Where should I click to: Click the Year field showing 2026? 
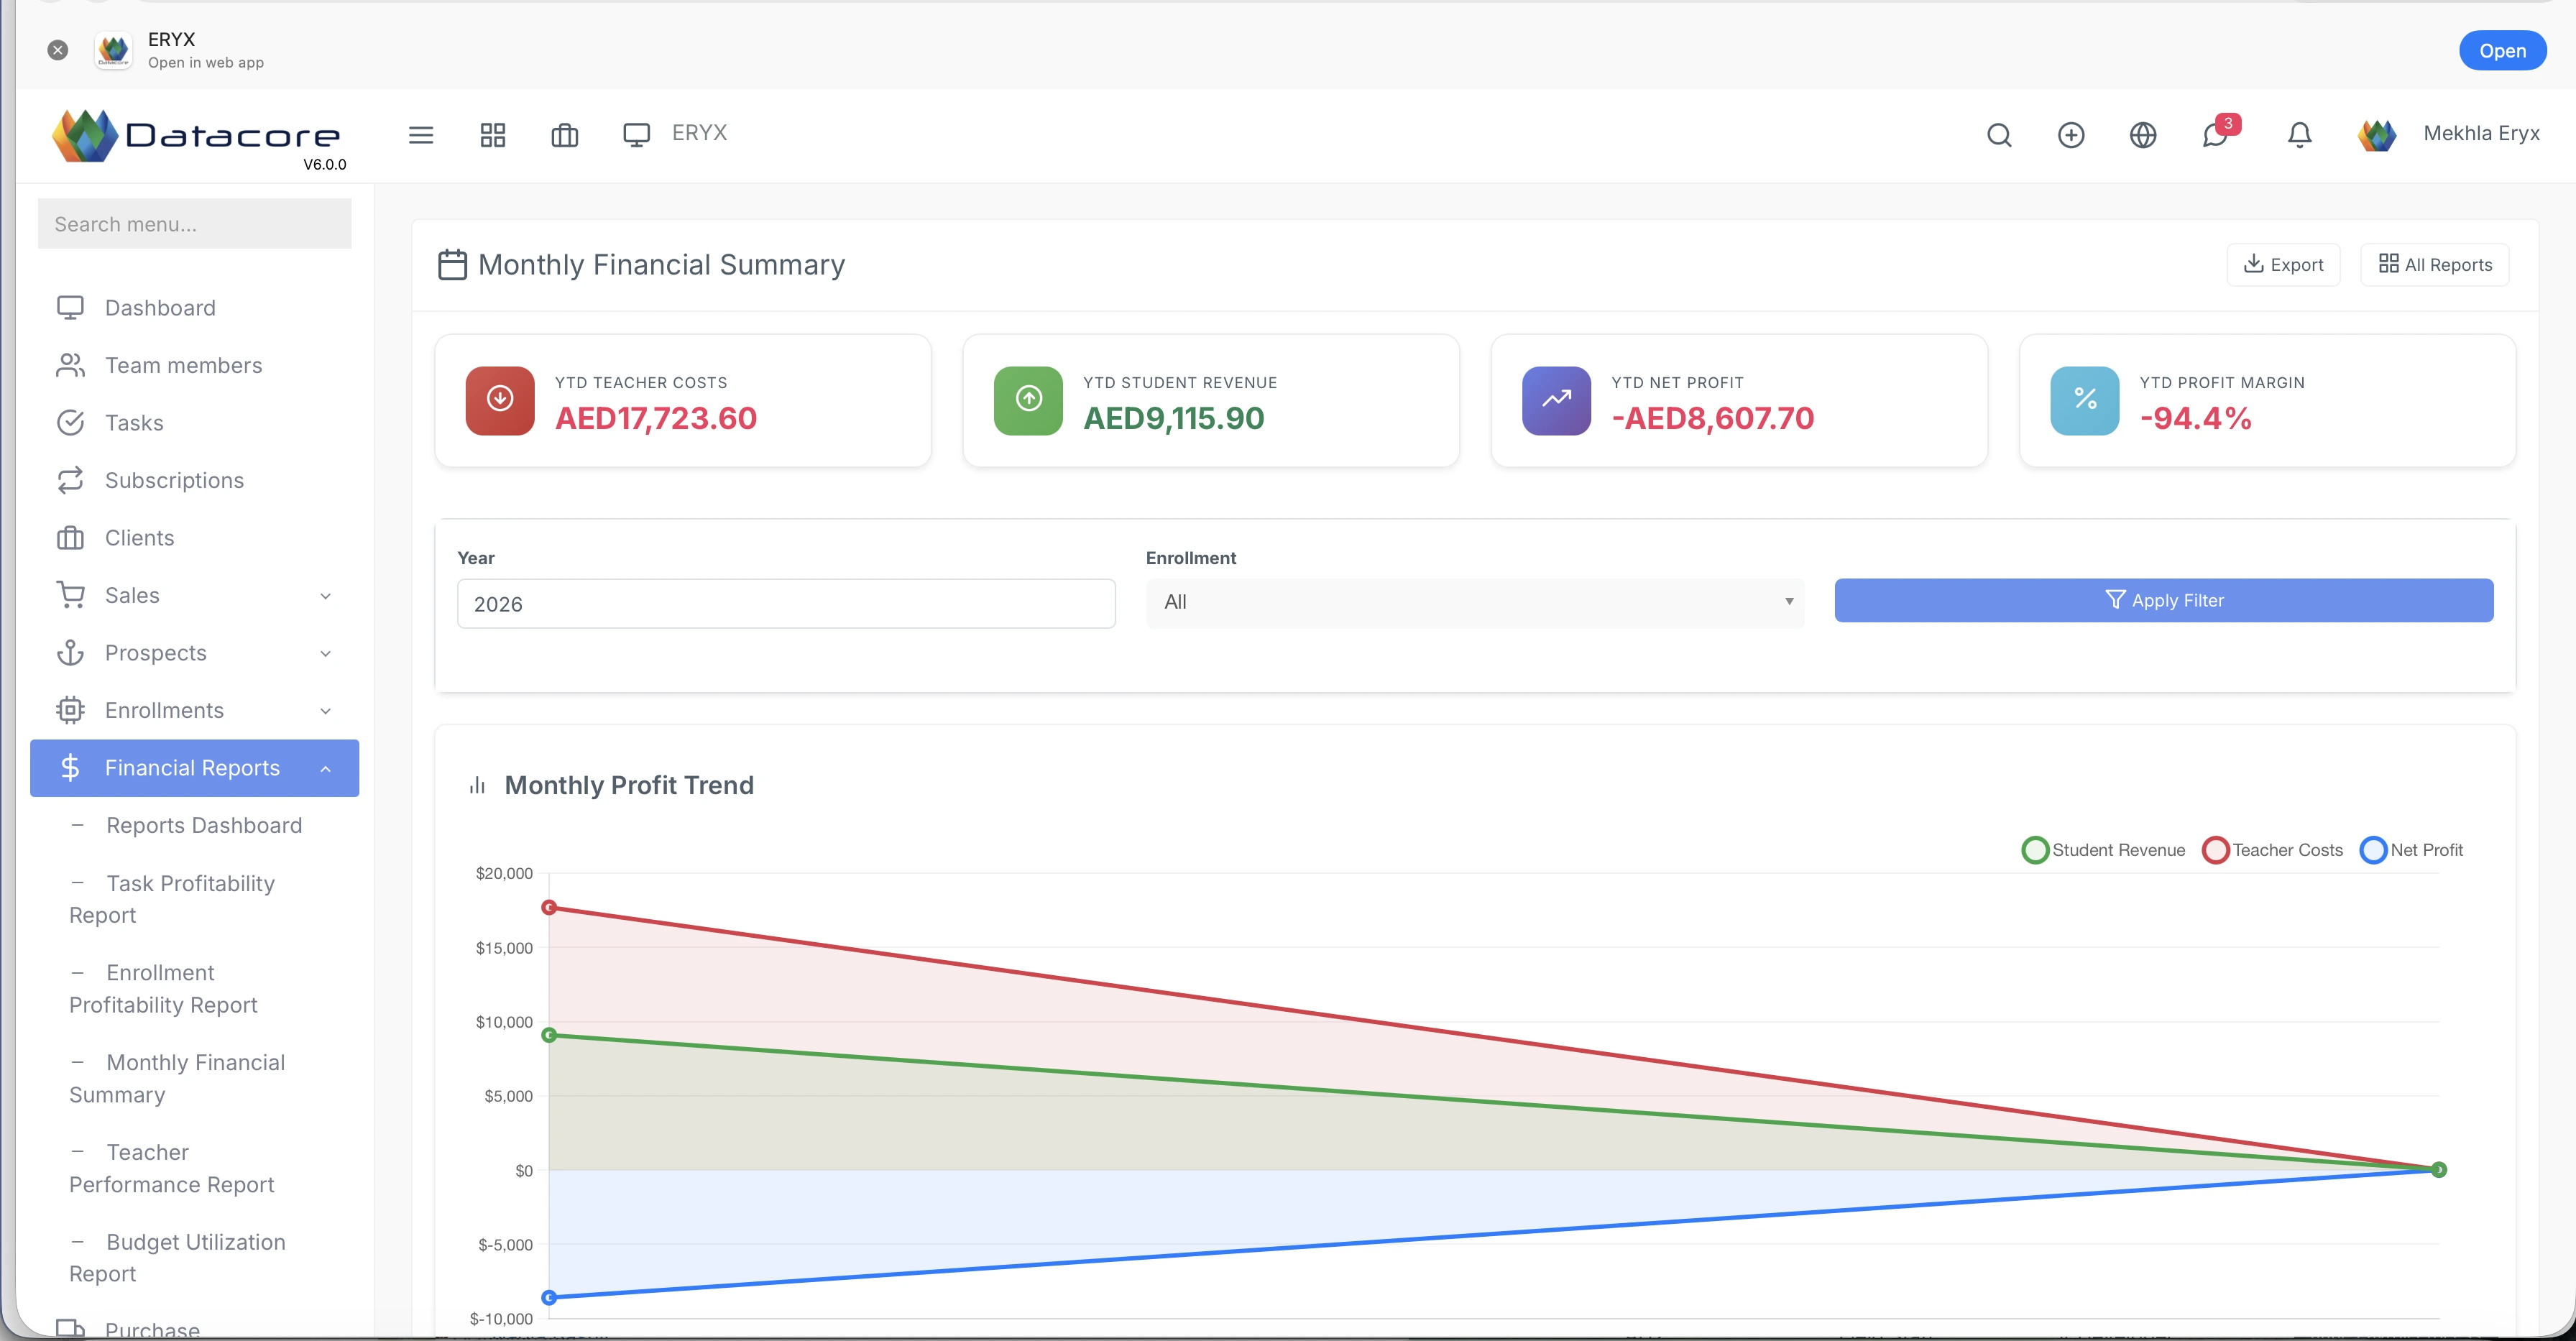[786, 604]
